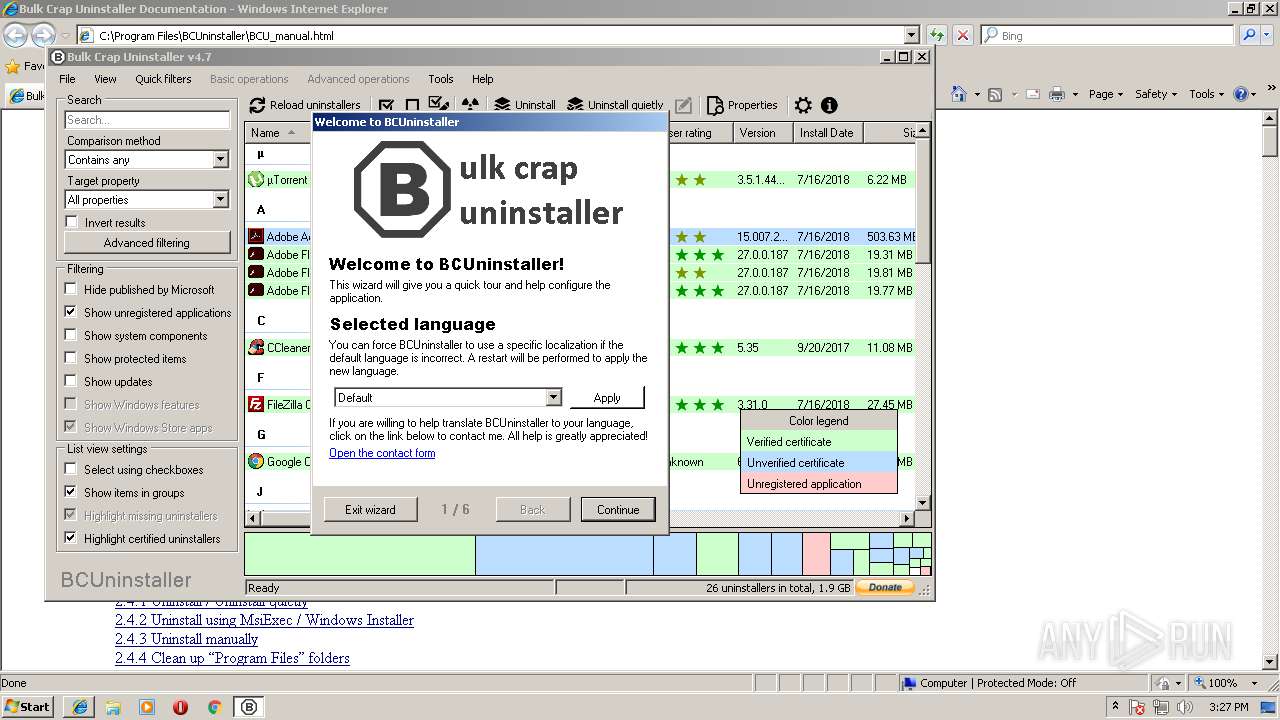Image resolution: width=1280 pixels, height=720 pixels.
Task: Click the CCleaner entry icon in the list
Action: [x=256, y=348]
